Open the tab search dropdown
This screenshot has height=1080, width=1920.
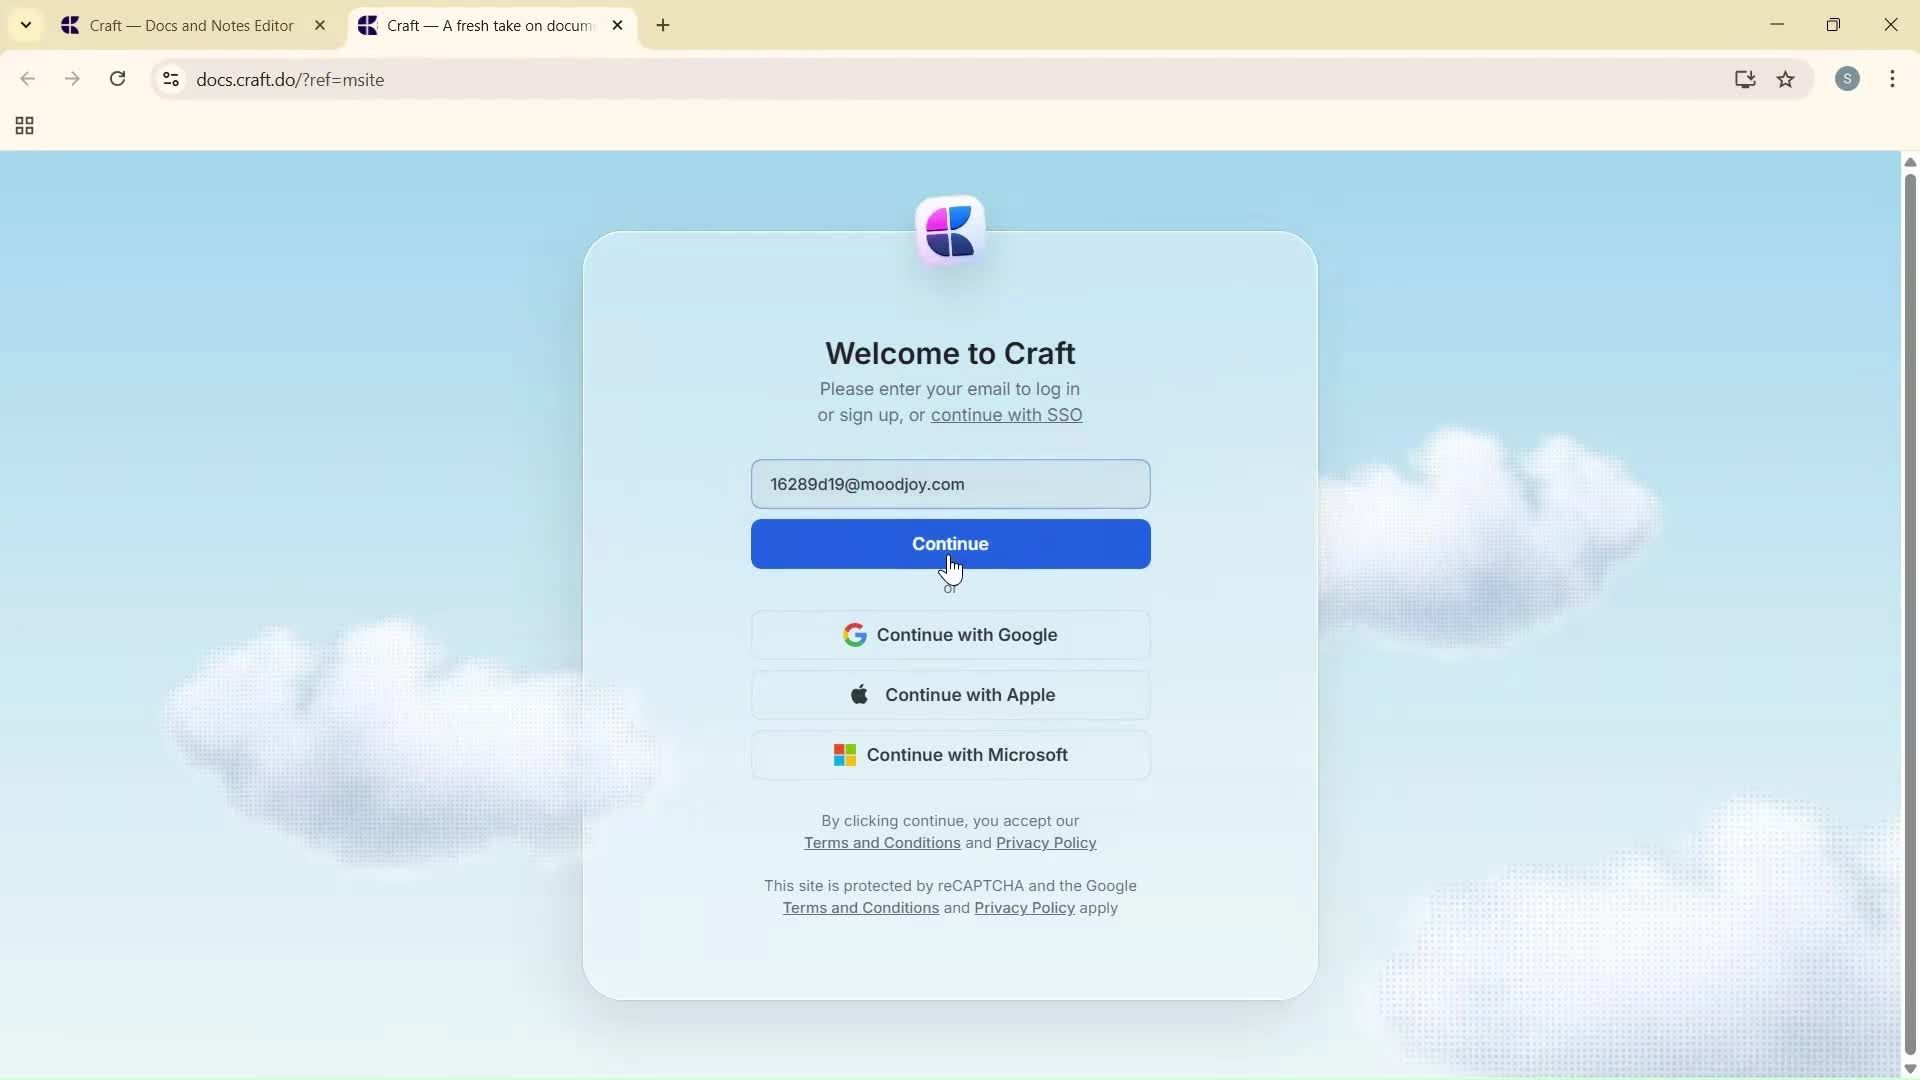[x=25, y=25]
